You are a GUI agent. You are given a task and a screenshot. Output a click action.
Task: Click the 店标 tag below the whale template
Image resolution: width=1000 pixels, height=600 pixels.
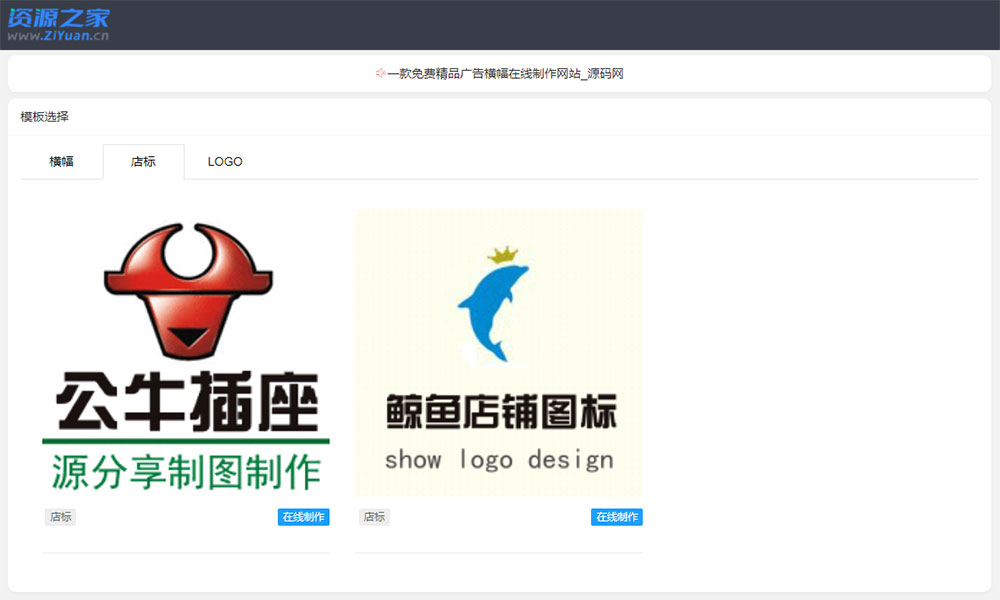coord(374,517)
